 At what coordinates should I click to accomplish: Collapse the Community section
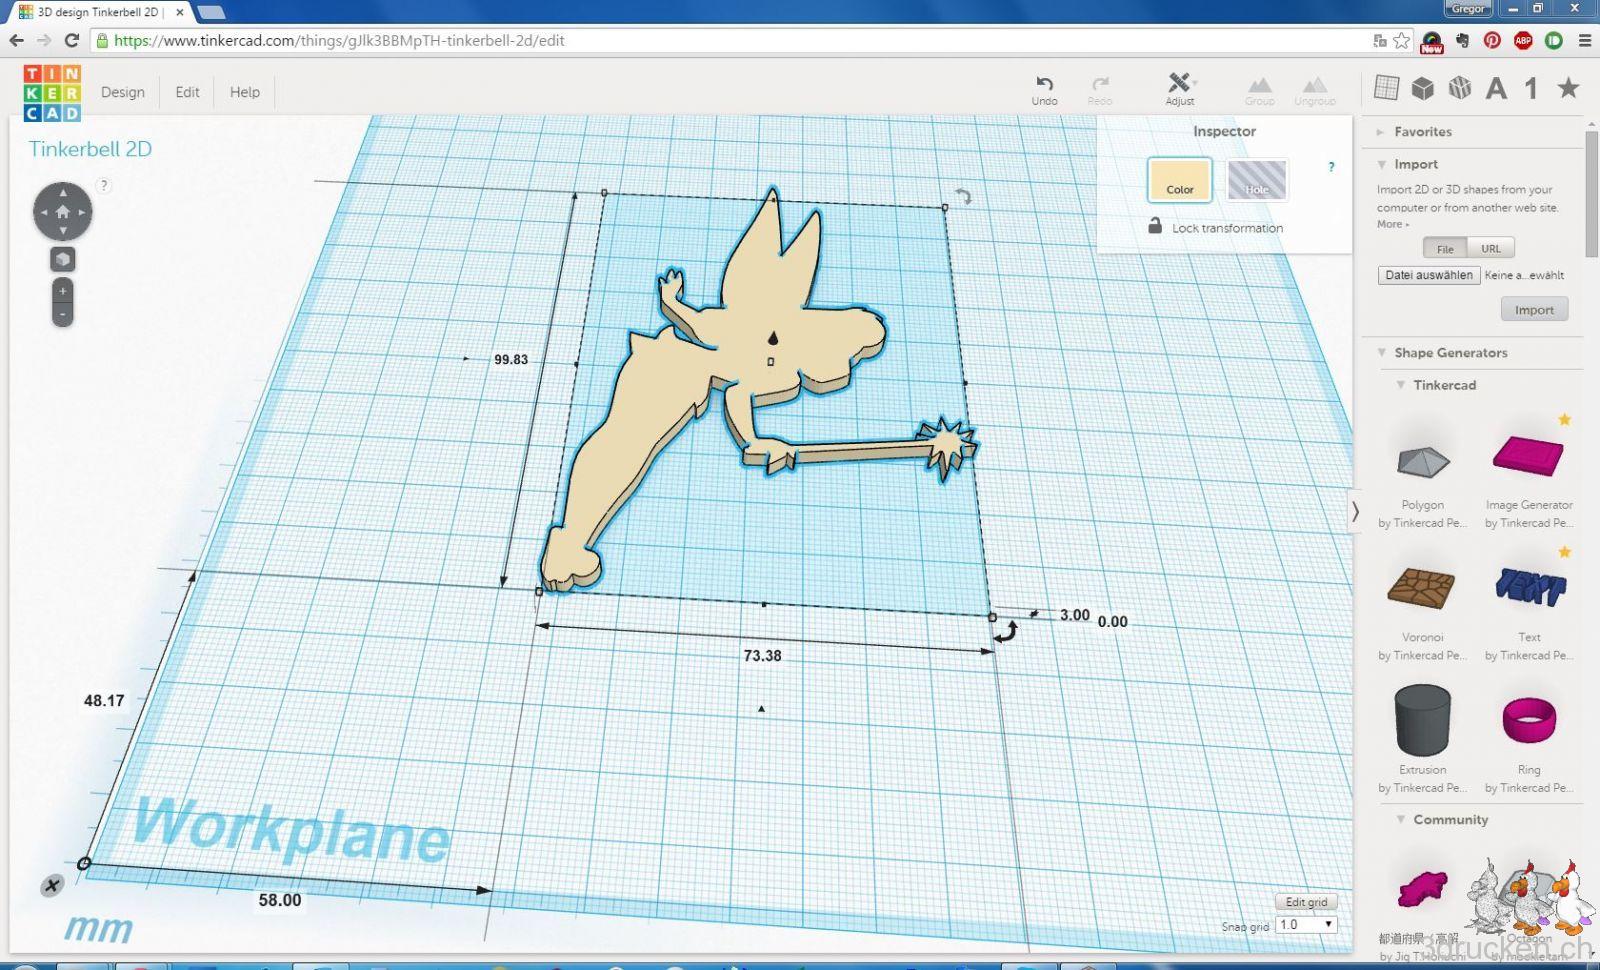1400,819
